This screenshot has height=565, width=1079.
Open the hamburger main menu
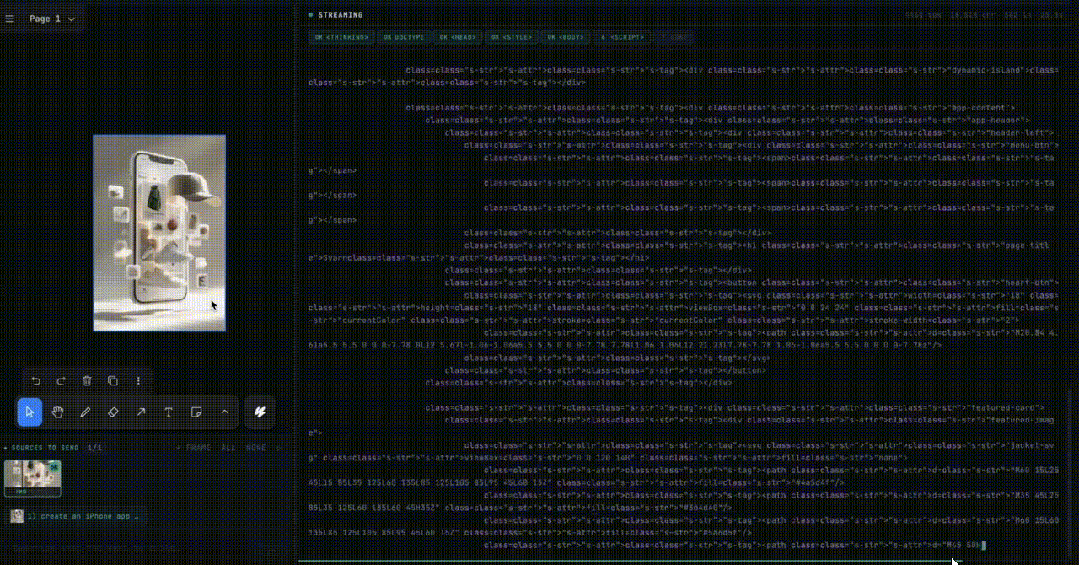[x=10, y=19]
